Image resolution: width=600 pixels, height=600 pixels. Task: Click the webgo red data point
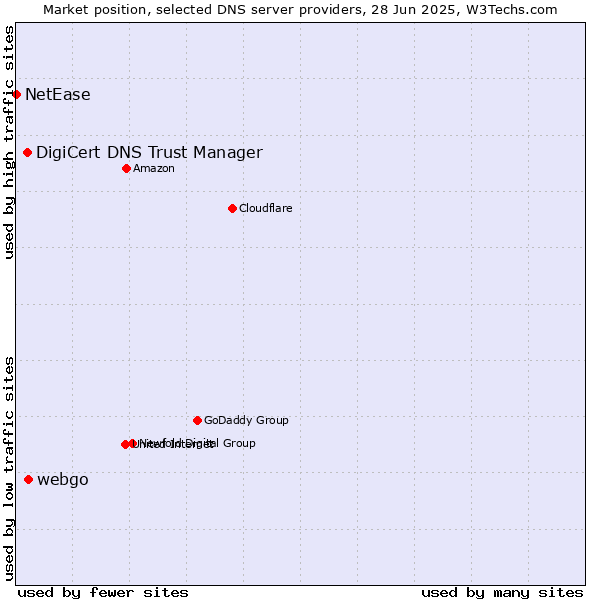(29, 479)
